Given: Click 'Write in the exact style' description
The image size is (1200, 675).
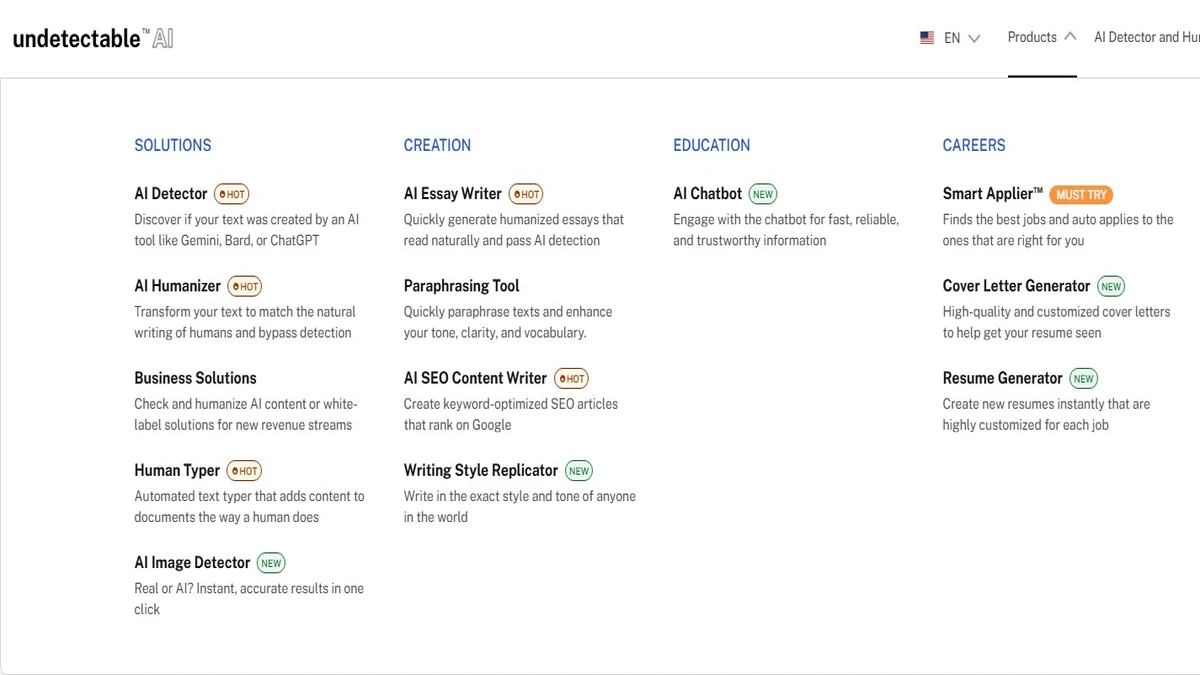Looking at the screenshot, I should (520, 506).
